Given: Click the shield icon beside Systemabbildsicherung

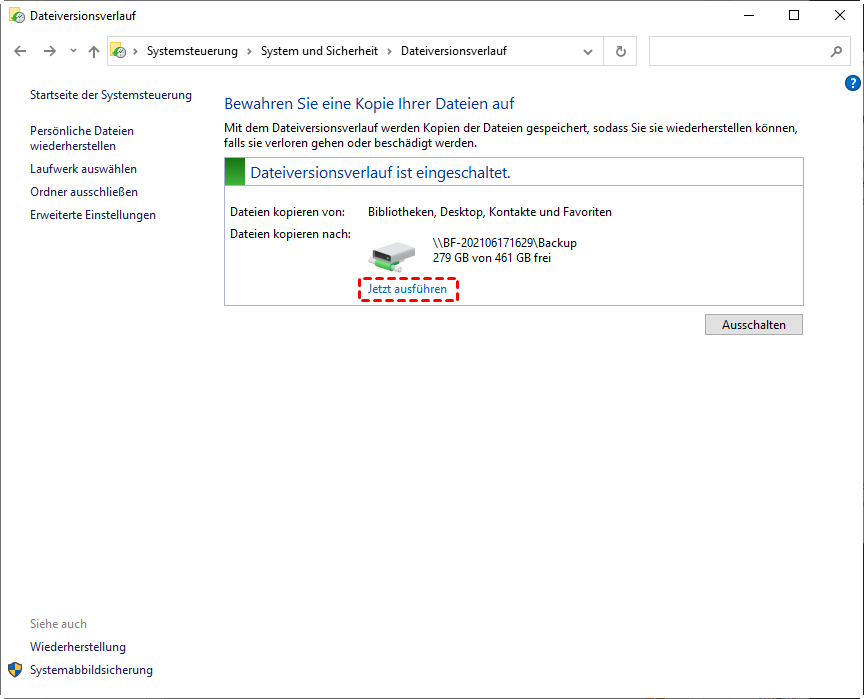Looking at the screenshot, I should pyautogui.click(x=15, y=670).
